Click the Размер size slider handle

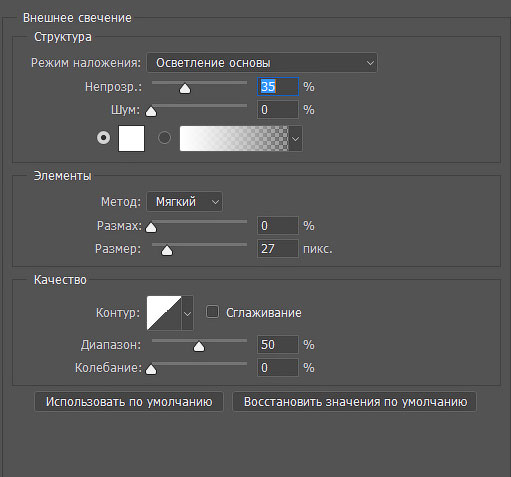tap(167, 250)
